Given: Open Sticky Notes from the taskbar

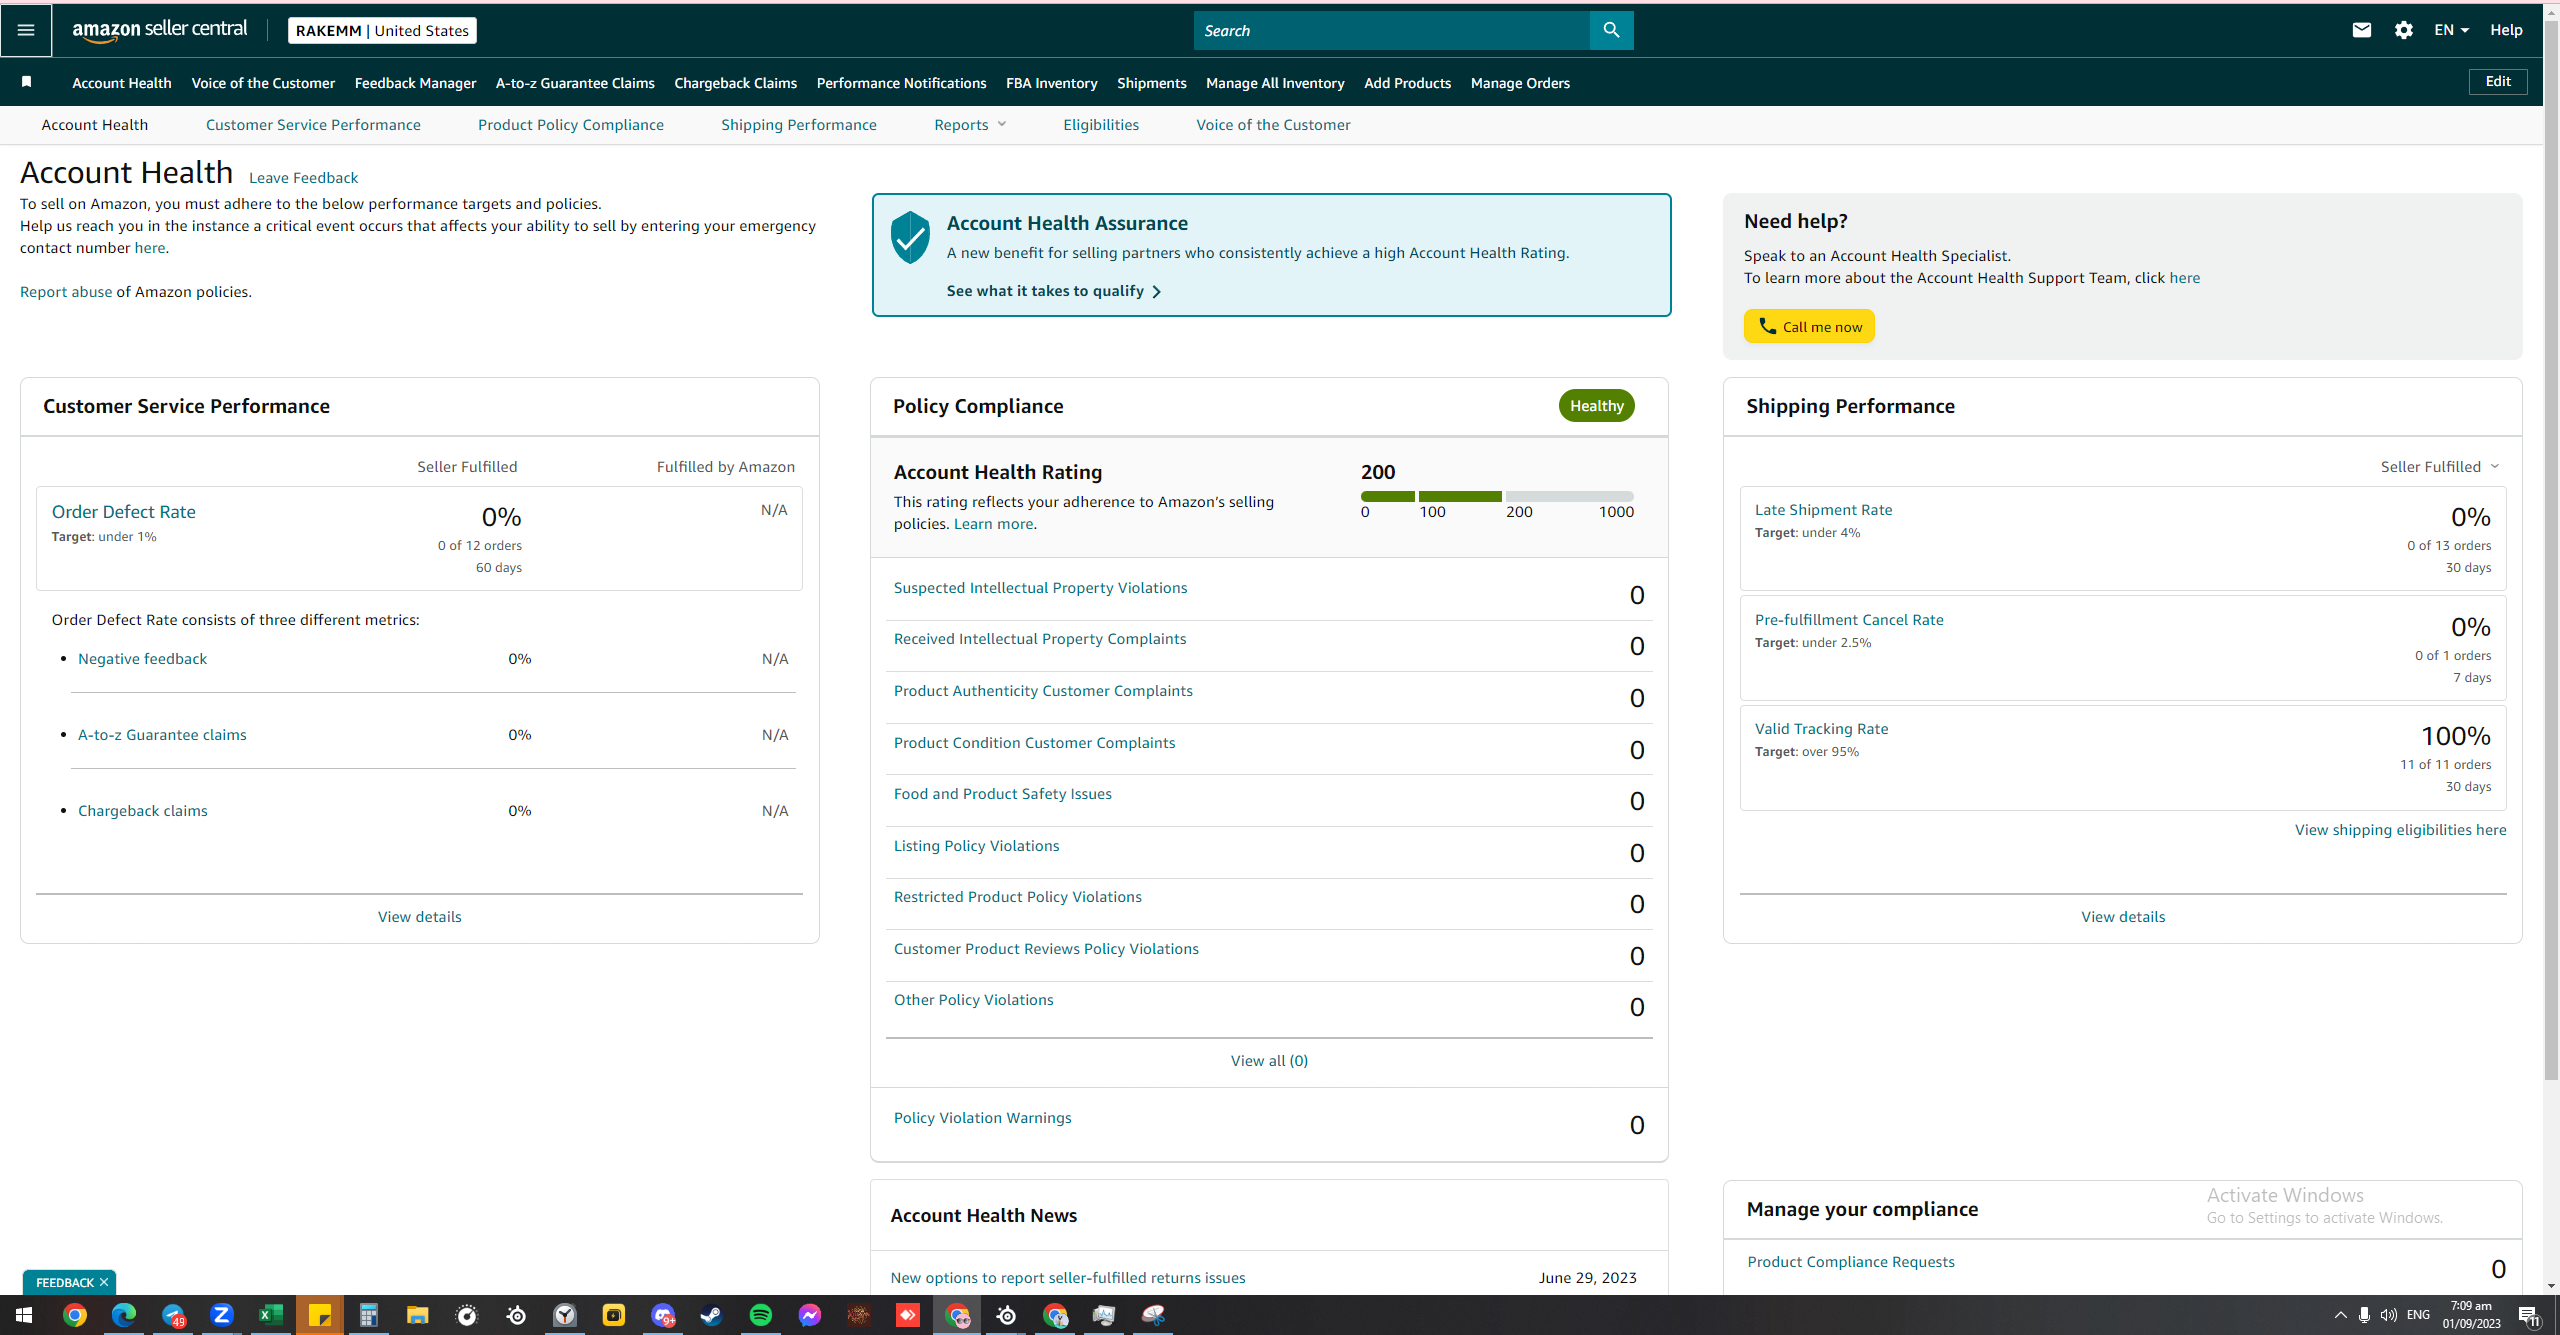Looking at the screenshot, I should (x=320, y=1315).
